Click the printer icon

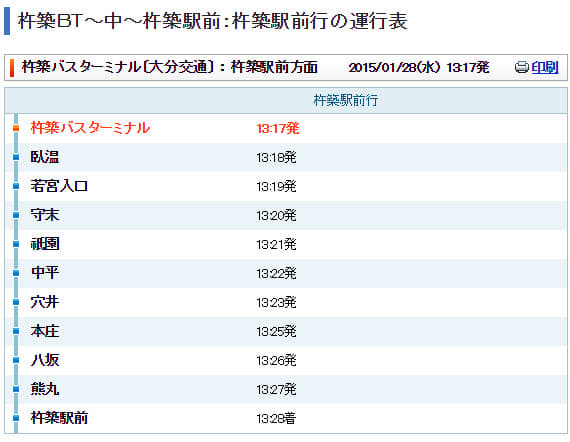point(521,67)
